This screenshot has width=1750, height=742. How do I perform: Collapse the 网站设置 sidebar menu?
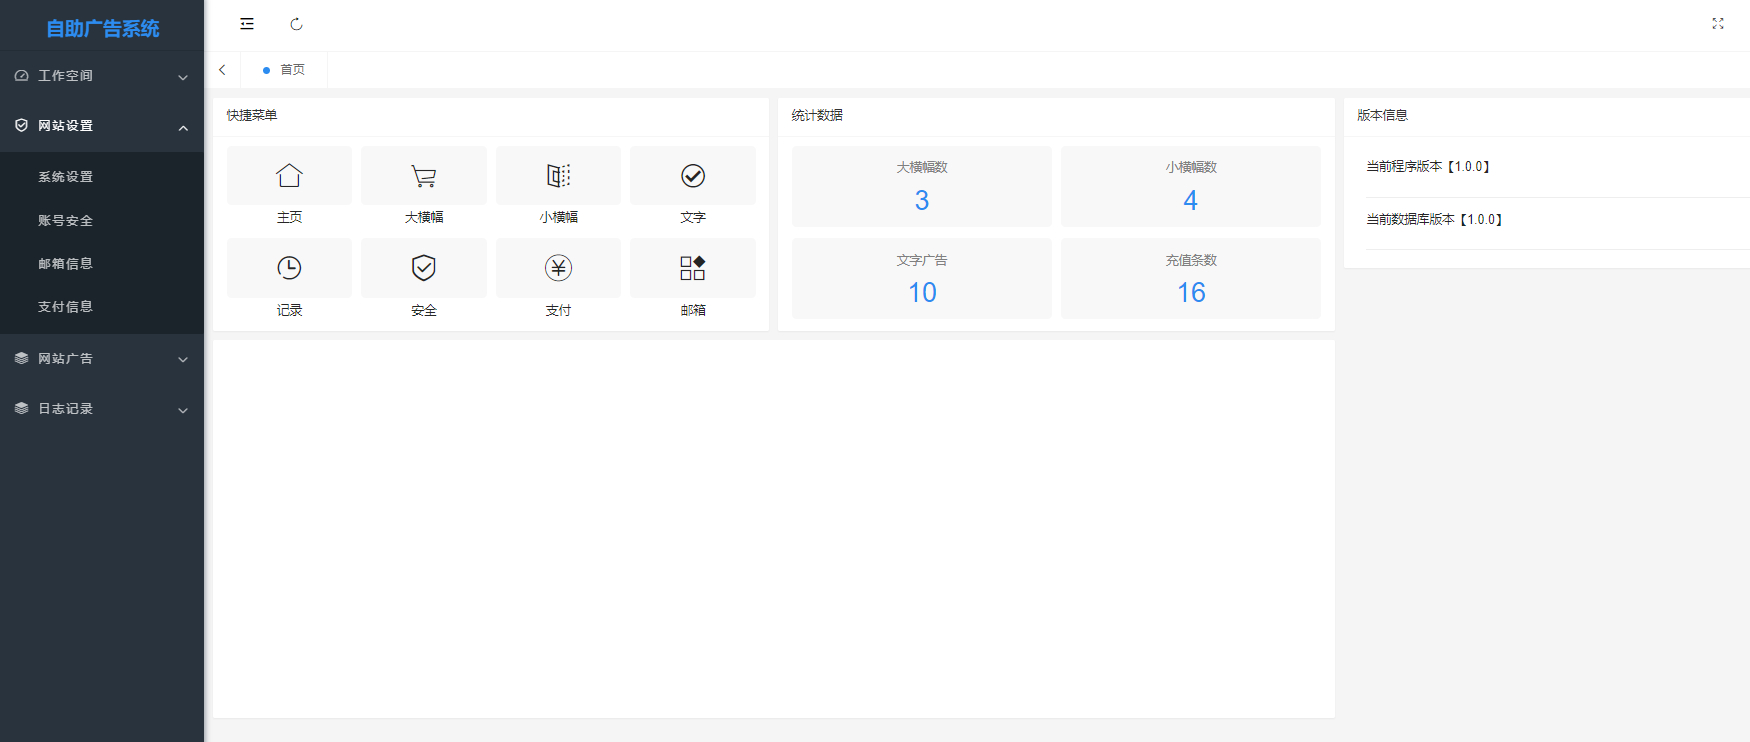101,126
